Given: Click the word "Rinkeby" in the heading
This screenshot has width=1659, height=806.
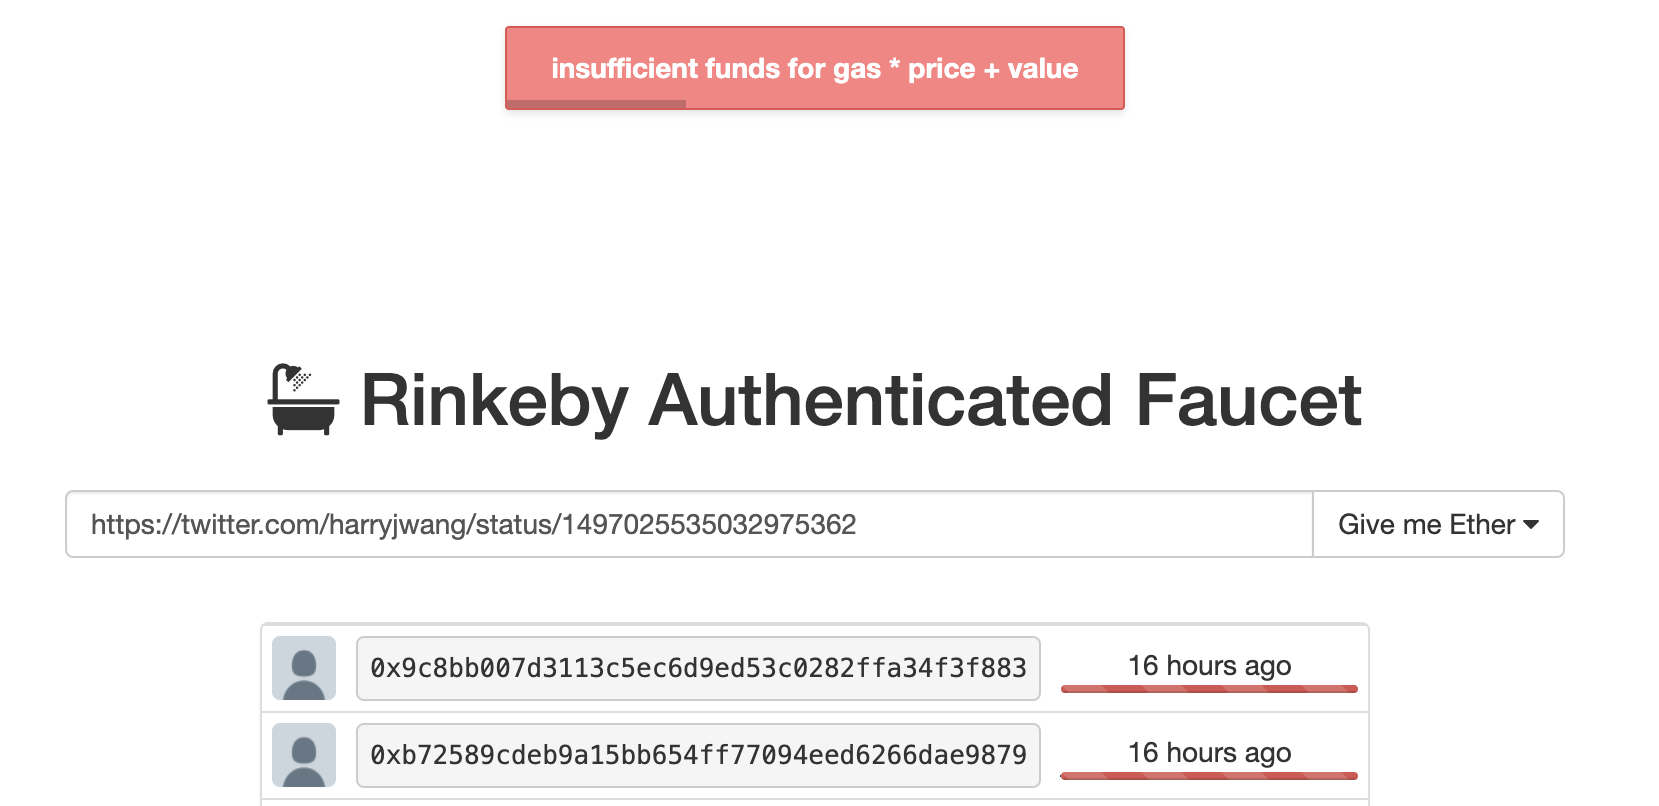Looking at the screenshot, I should tap(494, 401).
